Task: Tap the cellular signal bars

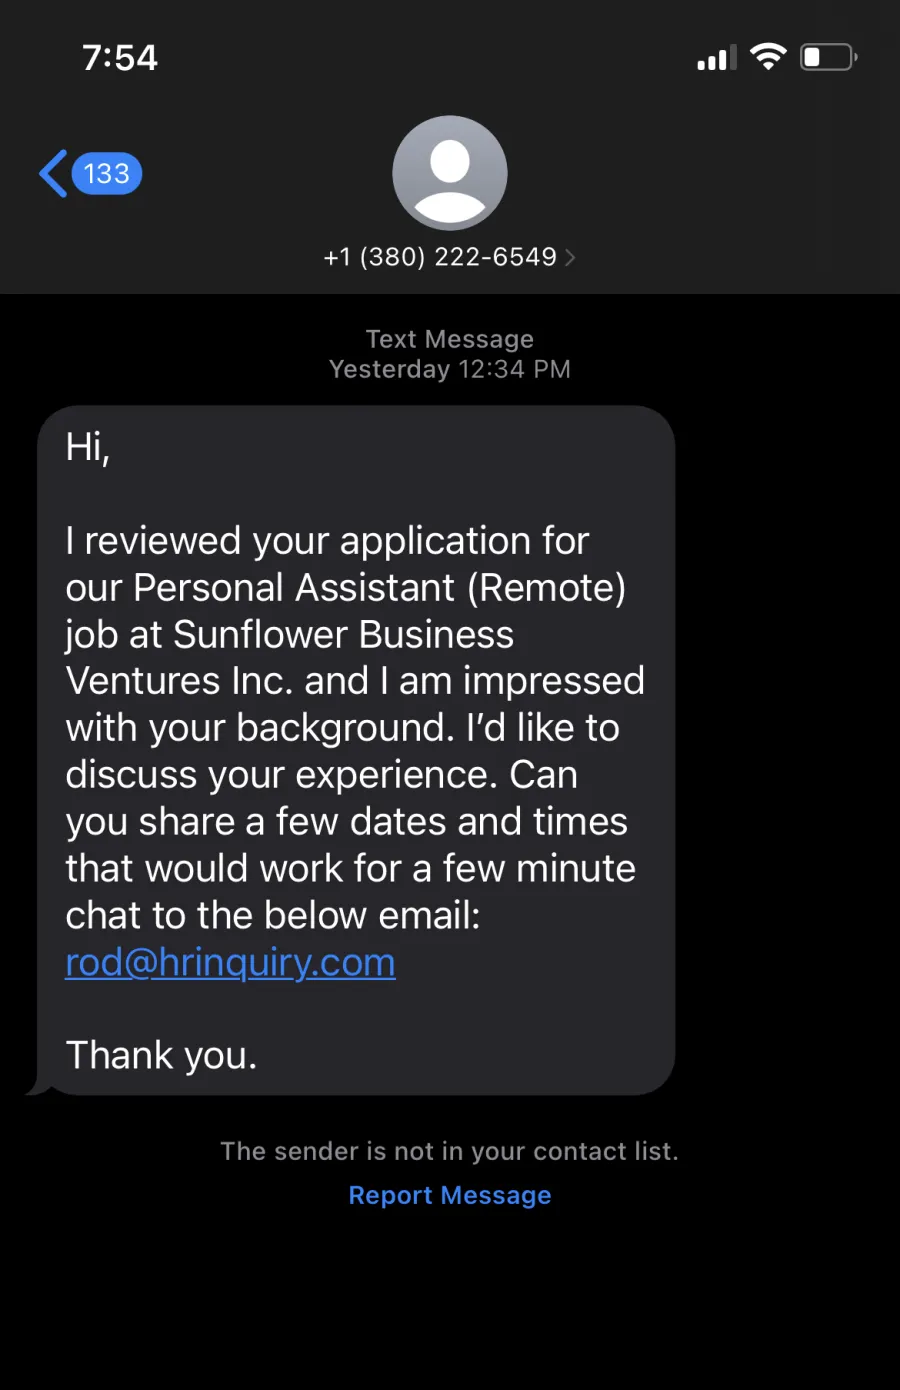Action: pyautogui.click(x=717, y=58)
